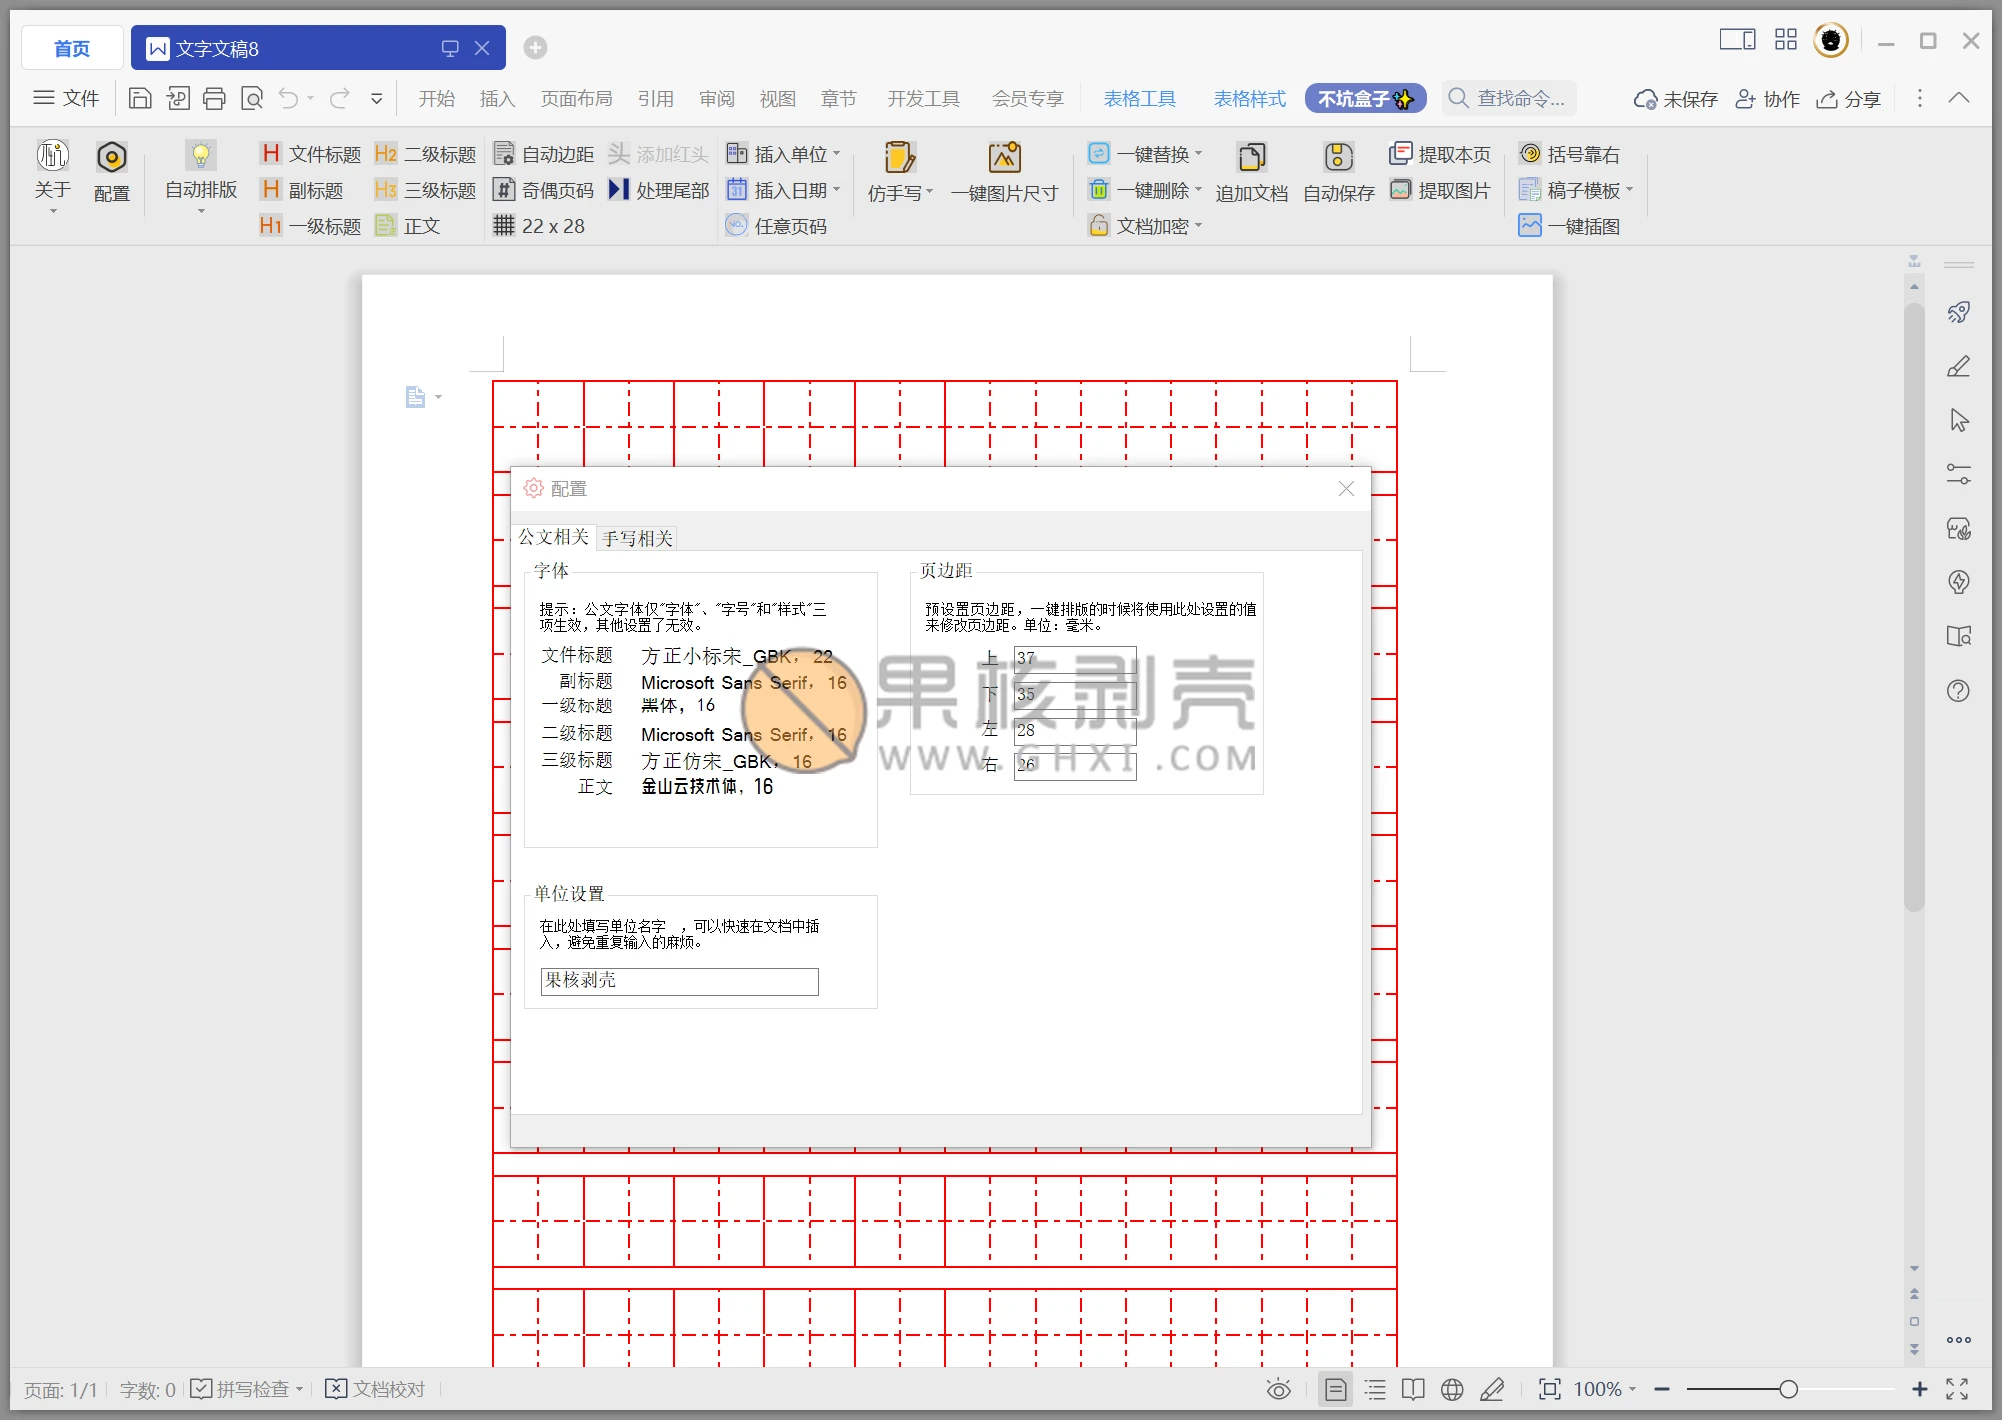Click the 提取本页 button
2002x1420 pixels.
[x=1440, y=154]
